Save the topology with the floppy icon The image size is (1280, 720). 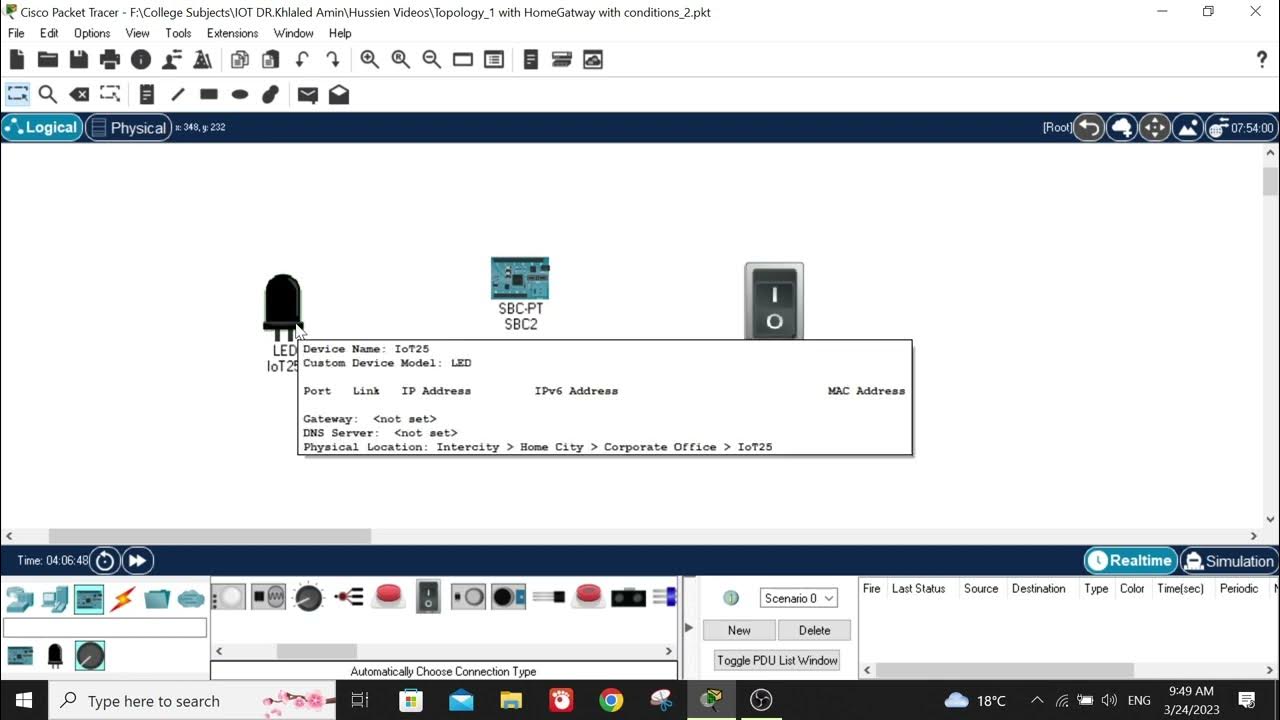point(78,60)
